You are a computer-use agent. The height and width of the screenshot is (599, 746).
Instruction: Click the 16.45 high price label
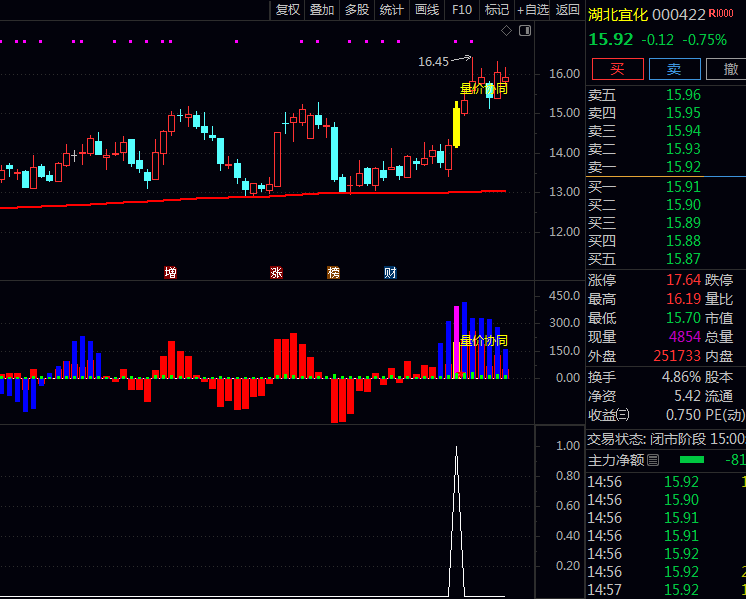(x=433, y=62)
